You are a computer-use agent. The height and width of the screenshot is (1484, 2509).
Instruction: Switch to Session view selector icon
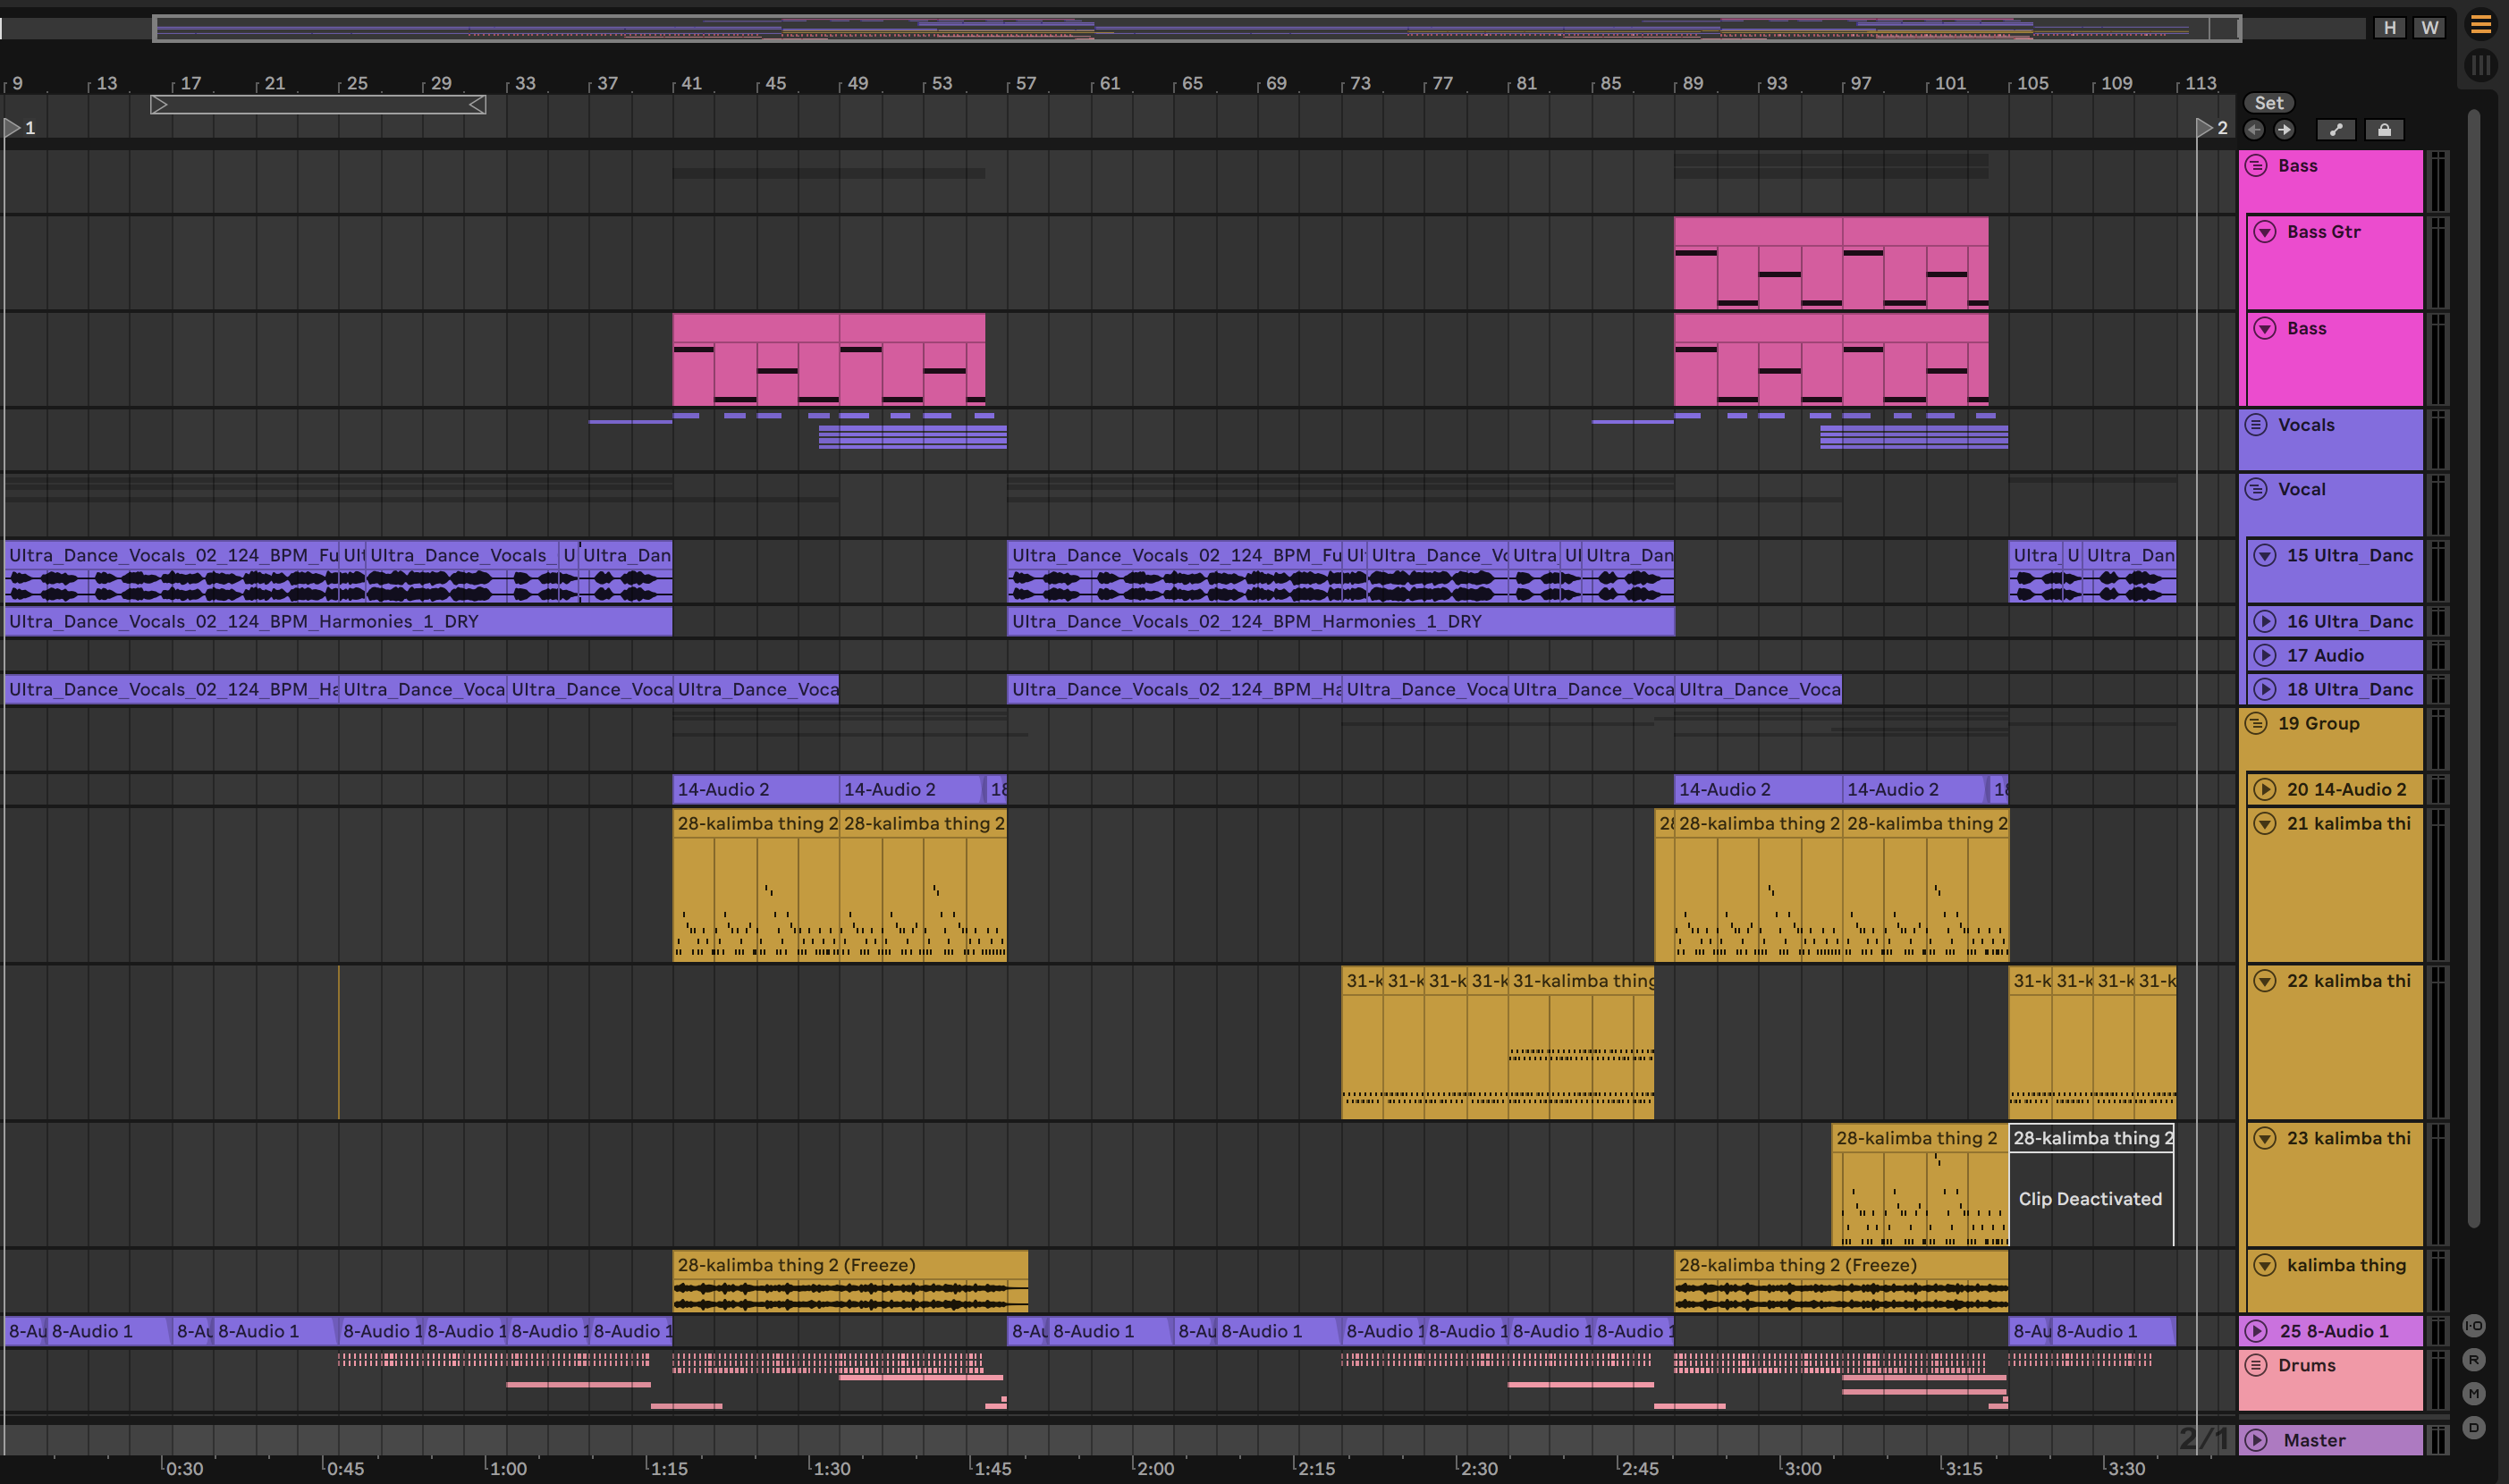tap(2481, 66)
